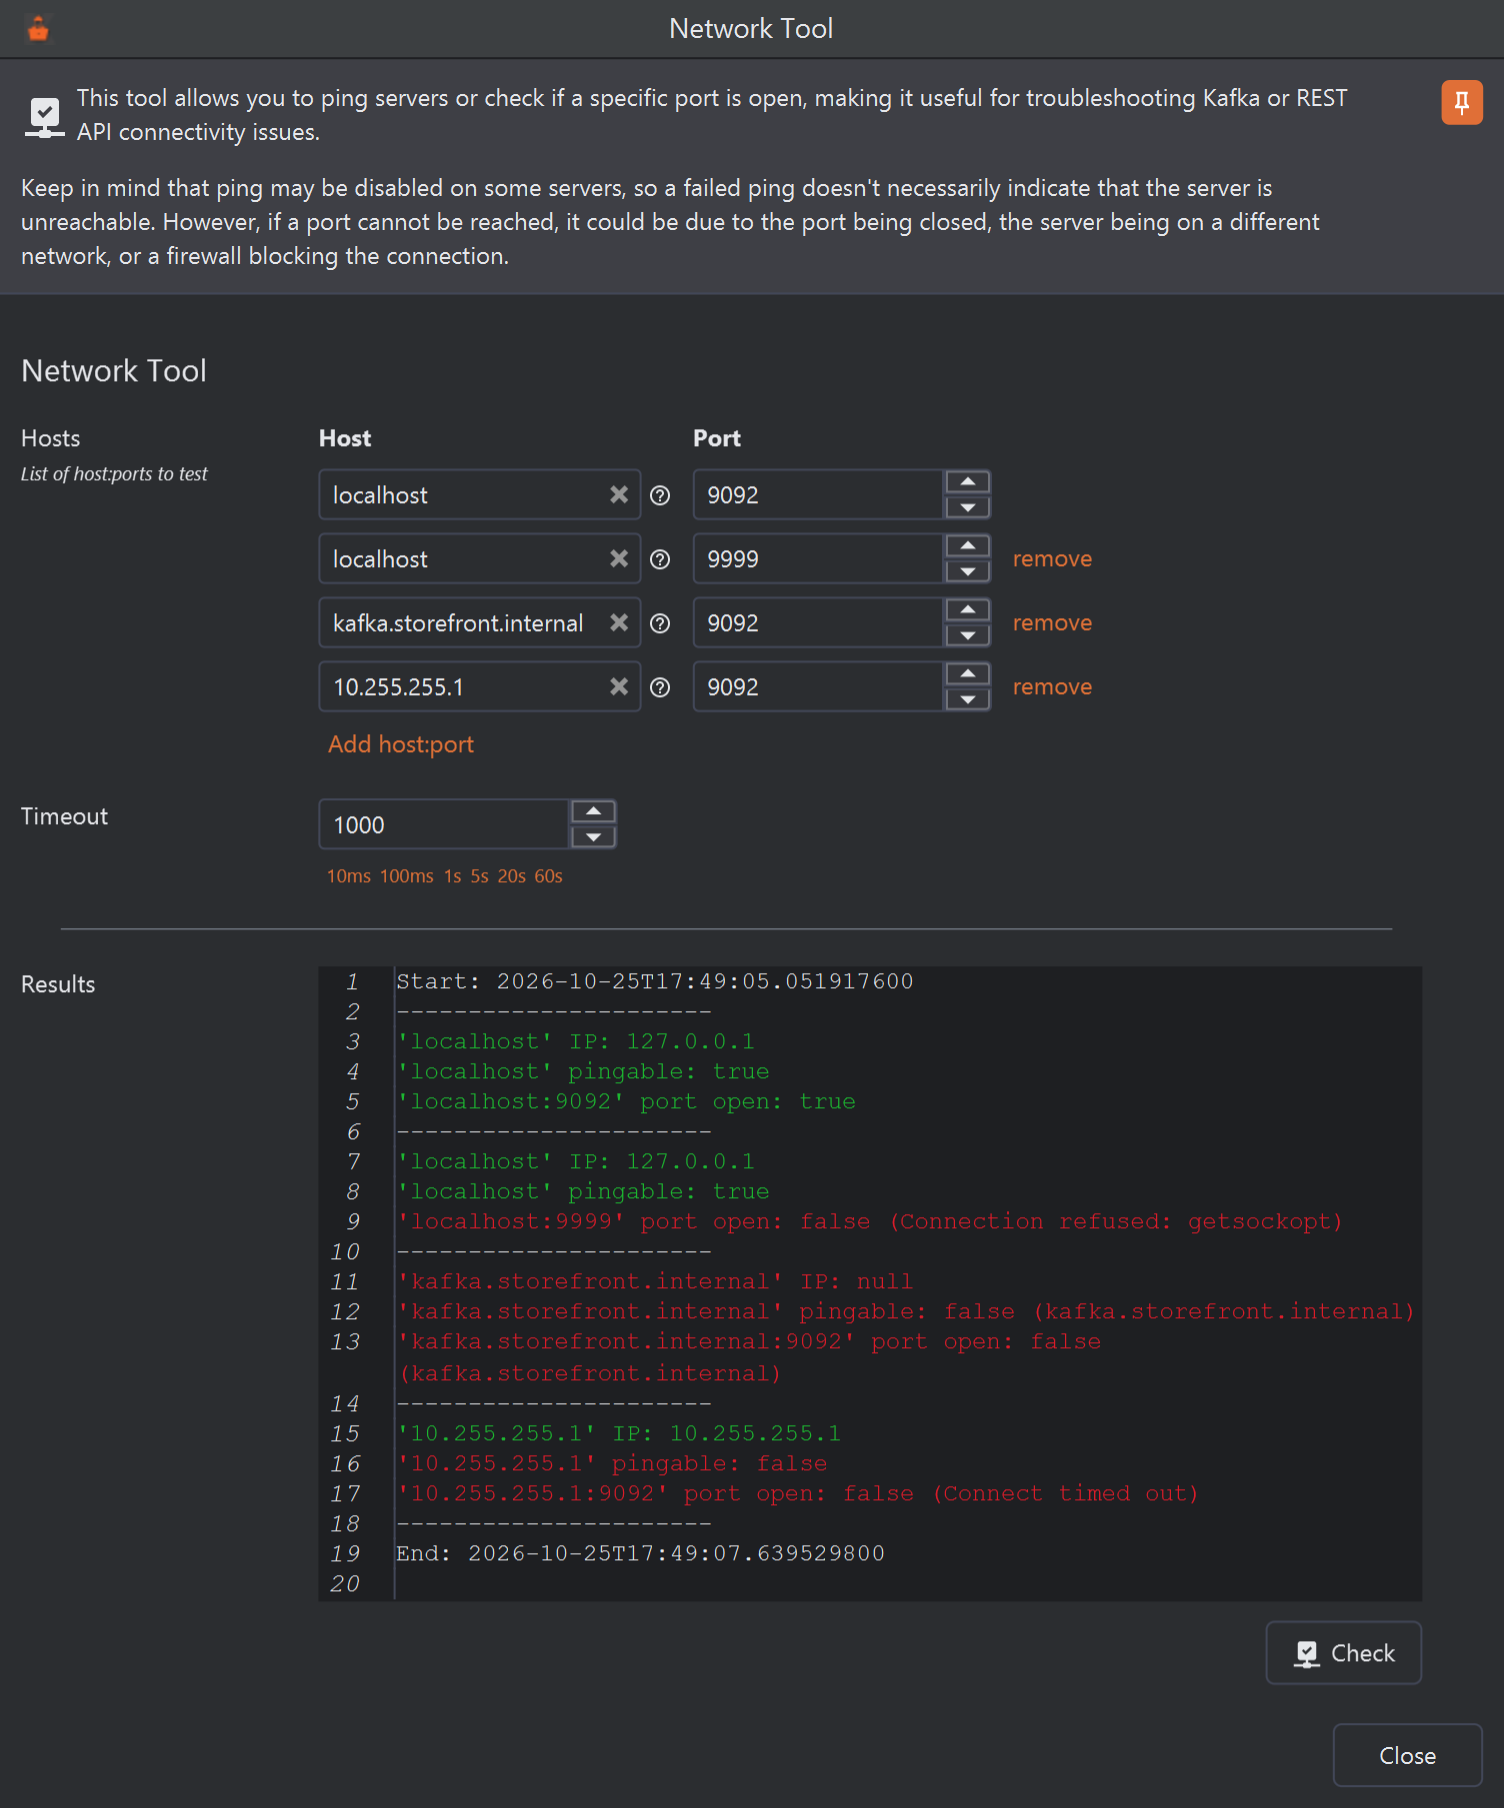Set timeout preset to 1s
Screen dimensions: 1504x1808
point(453,876)
